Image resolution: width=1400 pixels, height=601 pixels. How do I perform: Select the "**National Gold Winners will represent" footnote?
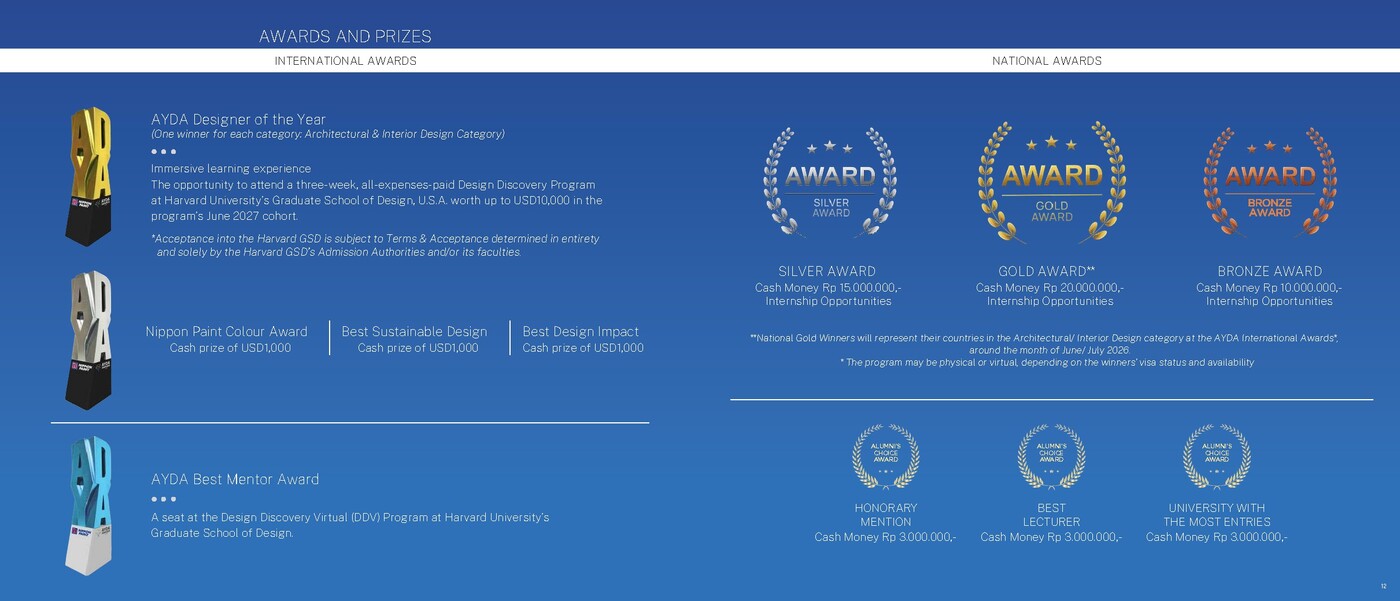pos(1045,344)
